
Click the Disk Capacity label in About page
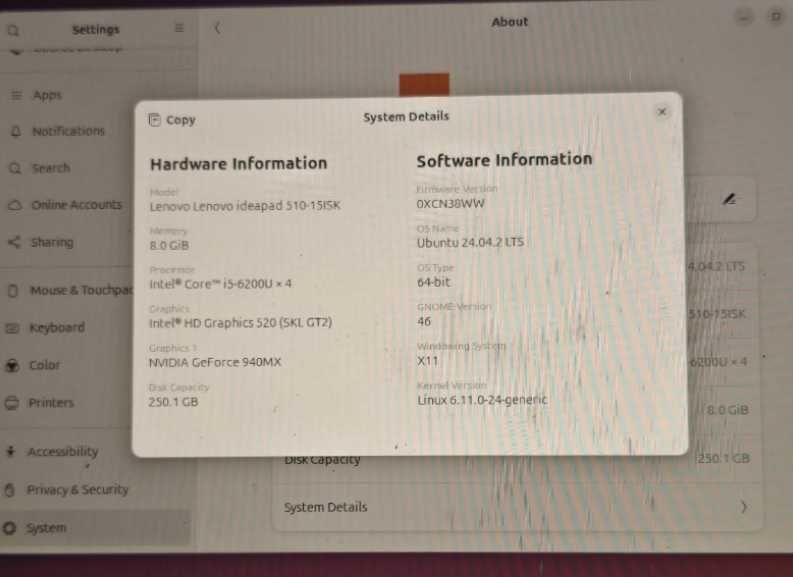click(322, 460)
